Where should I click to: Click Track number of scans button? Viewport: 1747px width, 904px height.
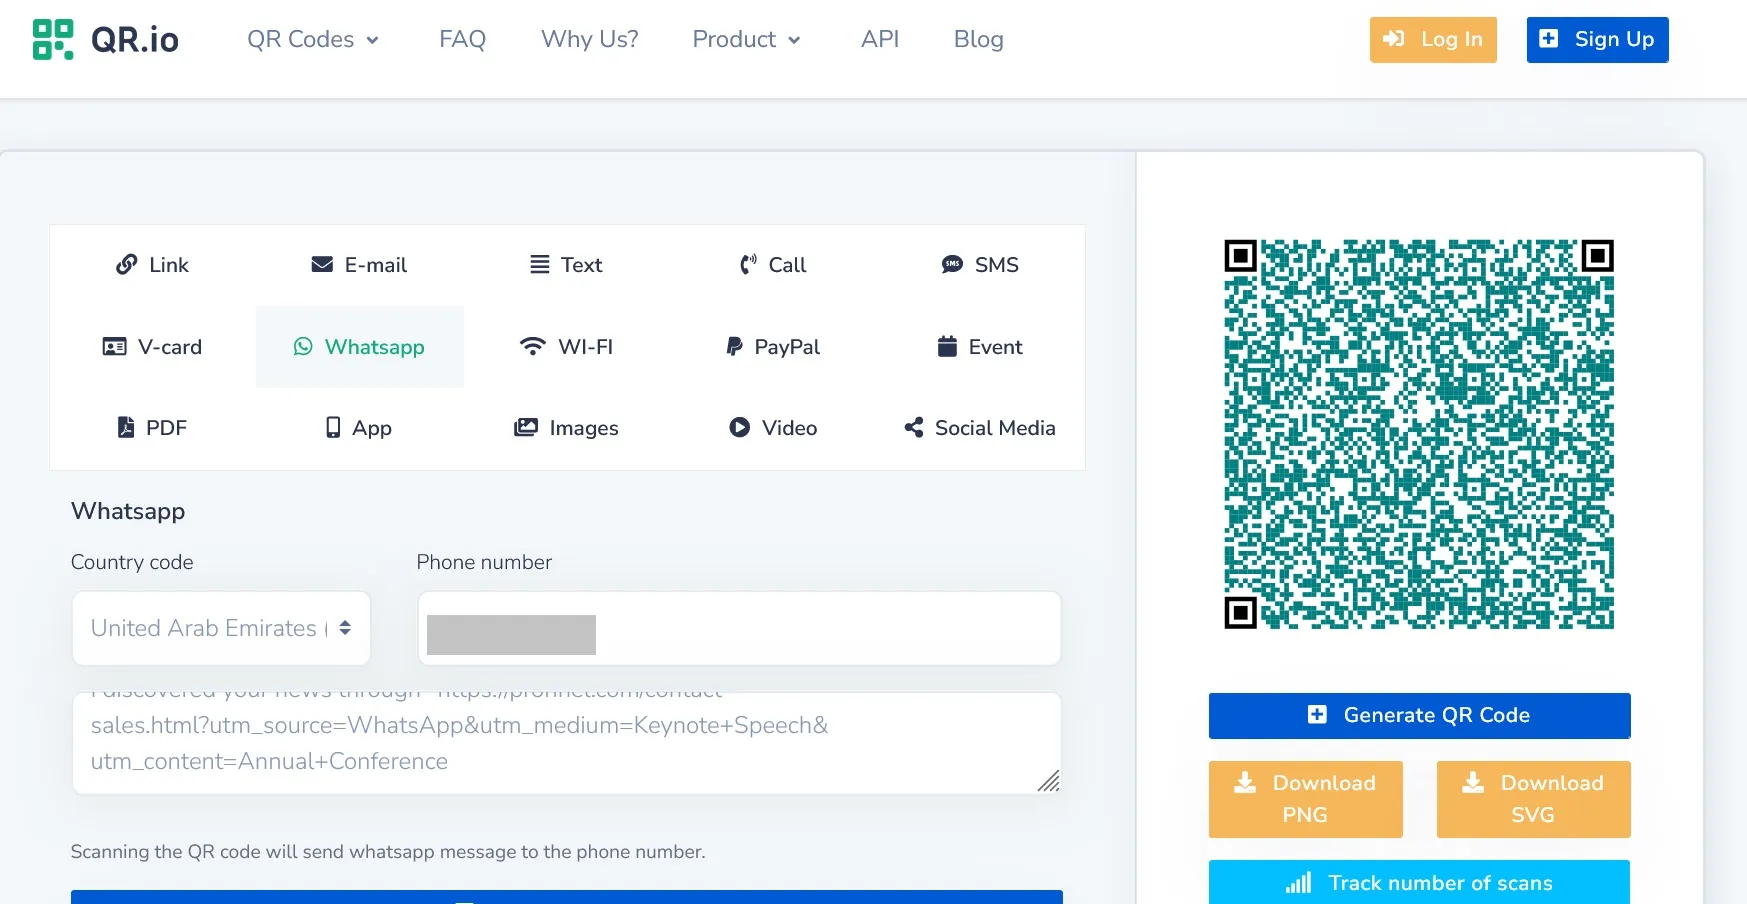click(1419, 882)
